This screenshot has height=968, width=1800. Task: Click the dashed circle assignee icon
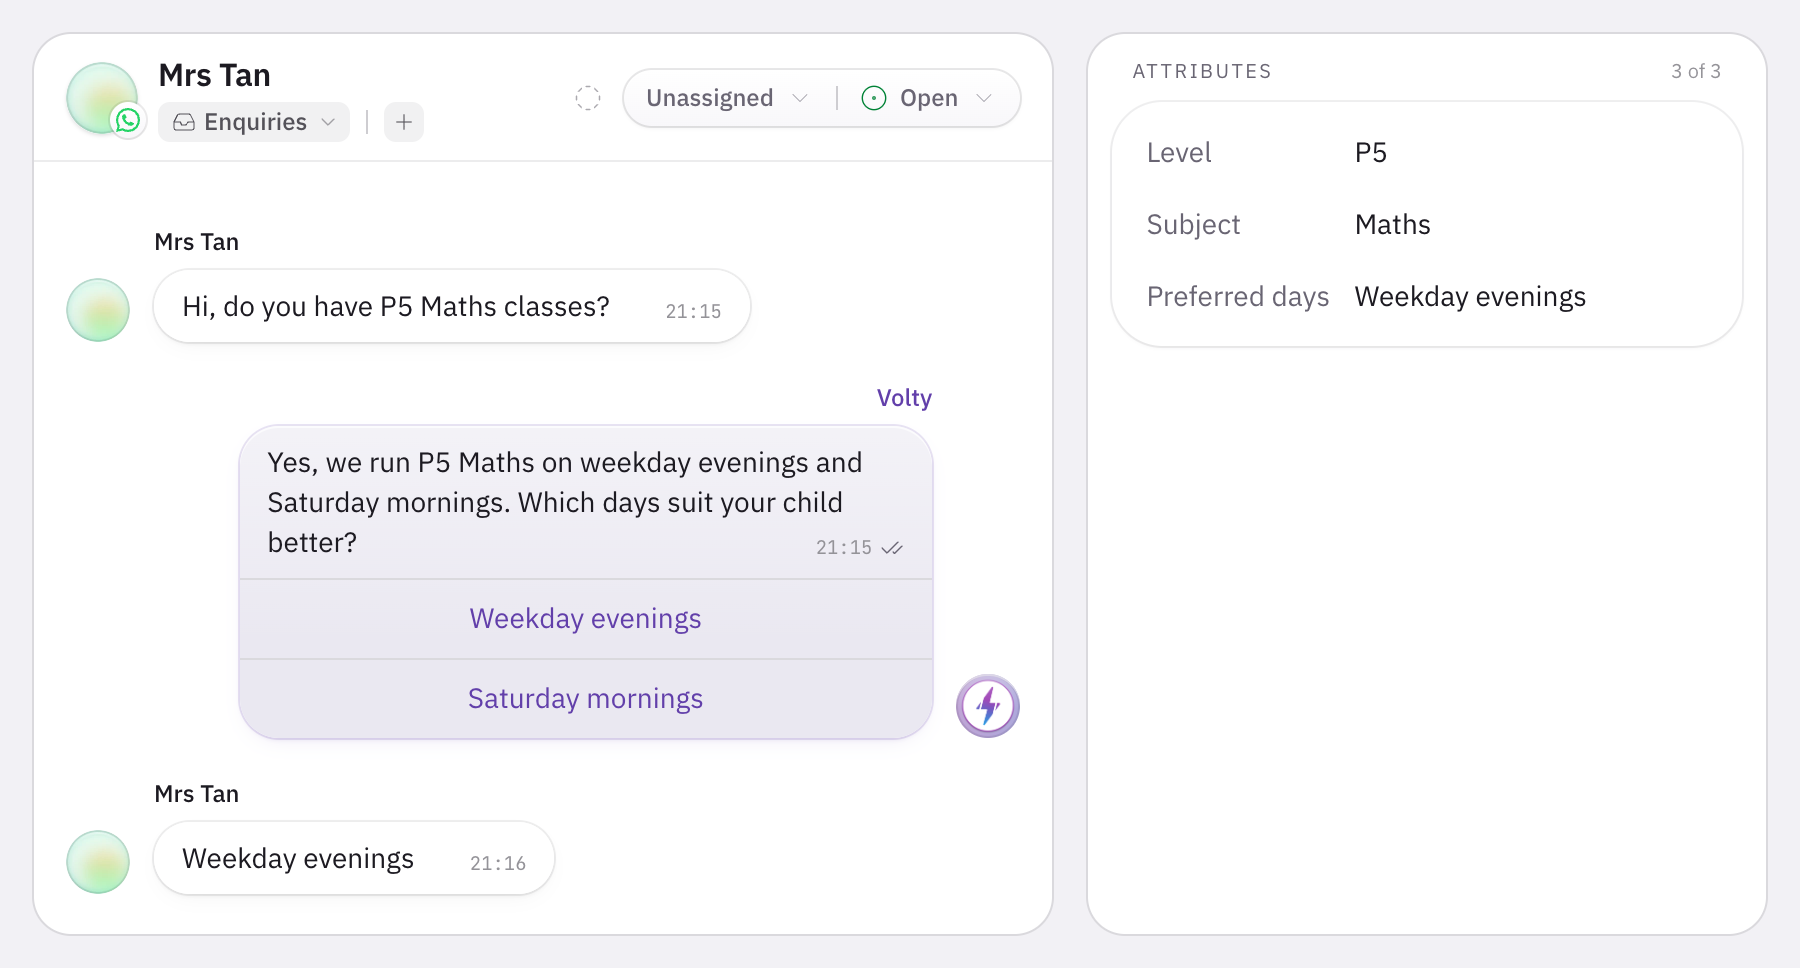pyautogui.click(x=588, y=98)
